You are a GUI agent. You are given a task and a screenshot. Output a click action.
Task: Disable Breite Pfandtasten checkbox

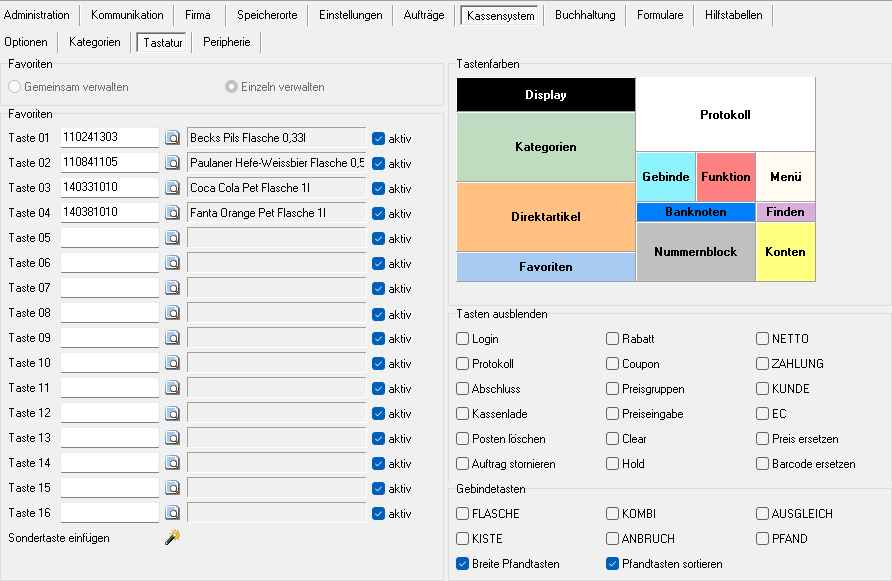(463, 564)
